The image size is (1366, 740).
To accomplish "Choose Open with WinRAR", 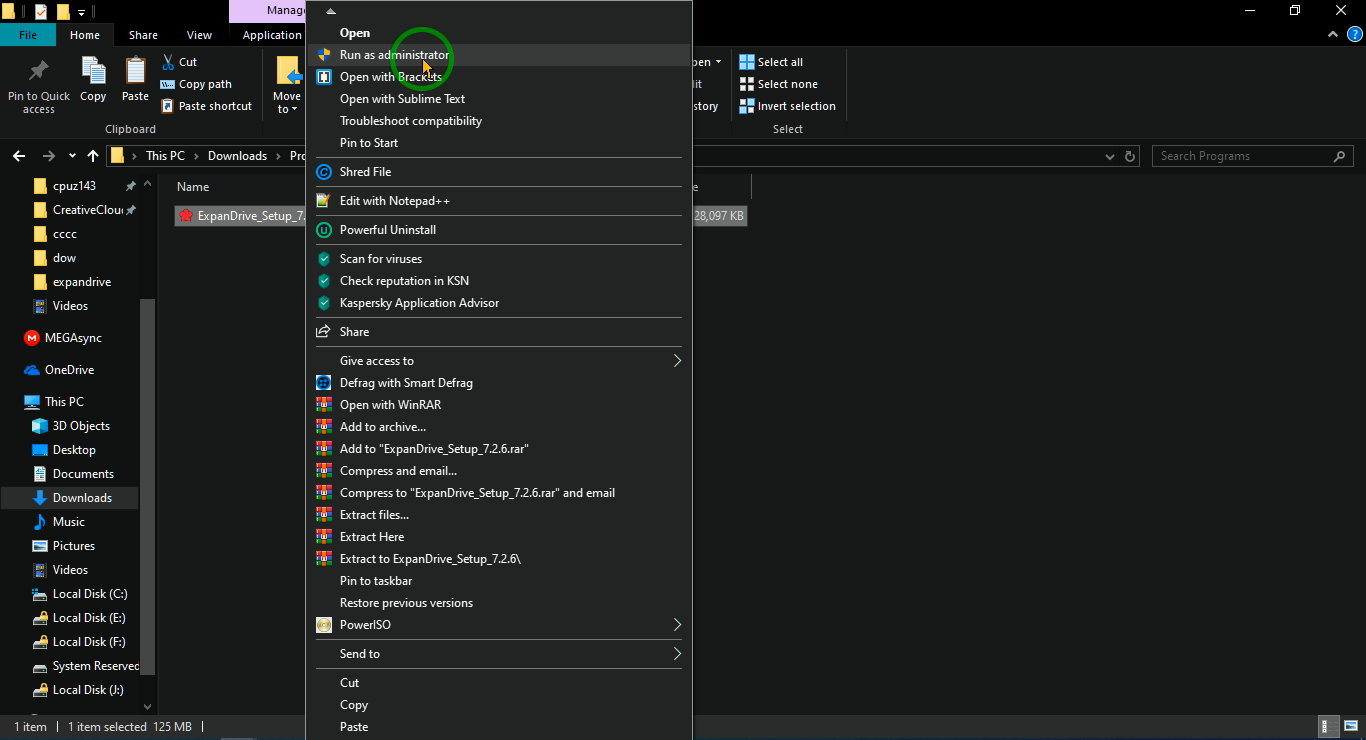I will 498,405.
